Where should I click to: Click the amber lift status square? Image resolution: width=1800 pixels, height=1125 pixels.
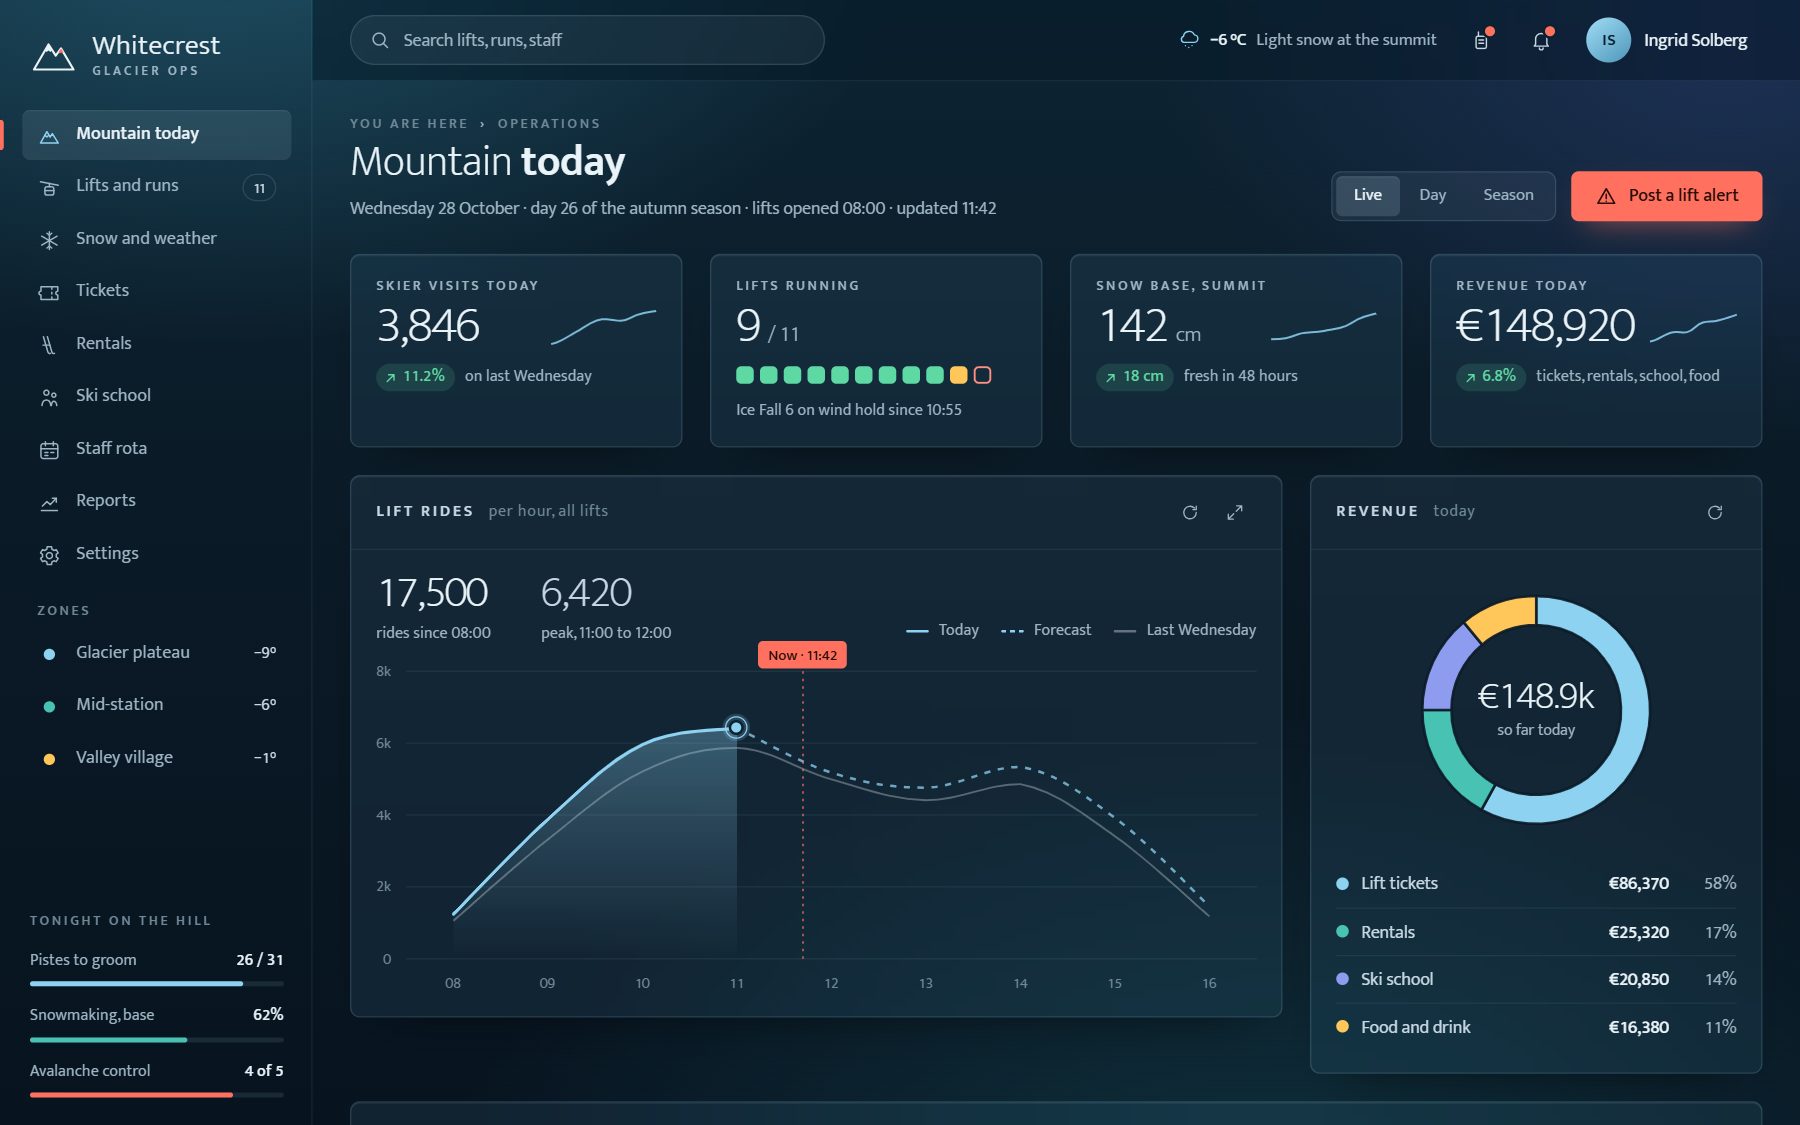(958, 375)
